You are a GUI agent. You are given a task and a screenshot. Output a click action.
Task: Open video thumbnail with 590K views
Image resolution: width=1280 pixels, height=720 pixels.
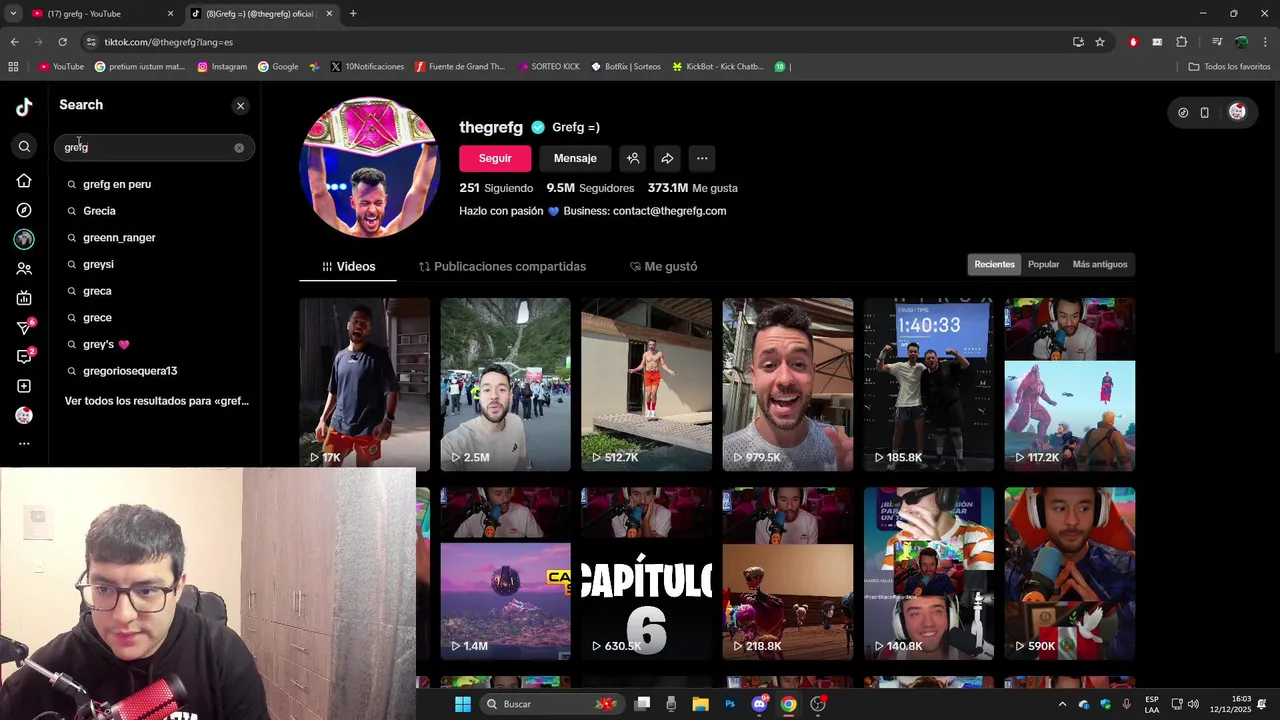point(1070,573)
